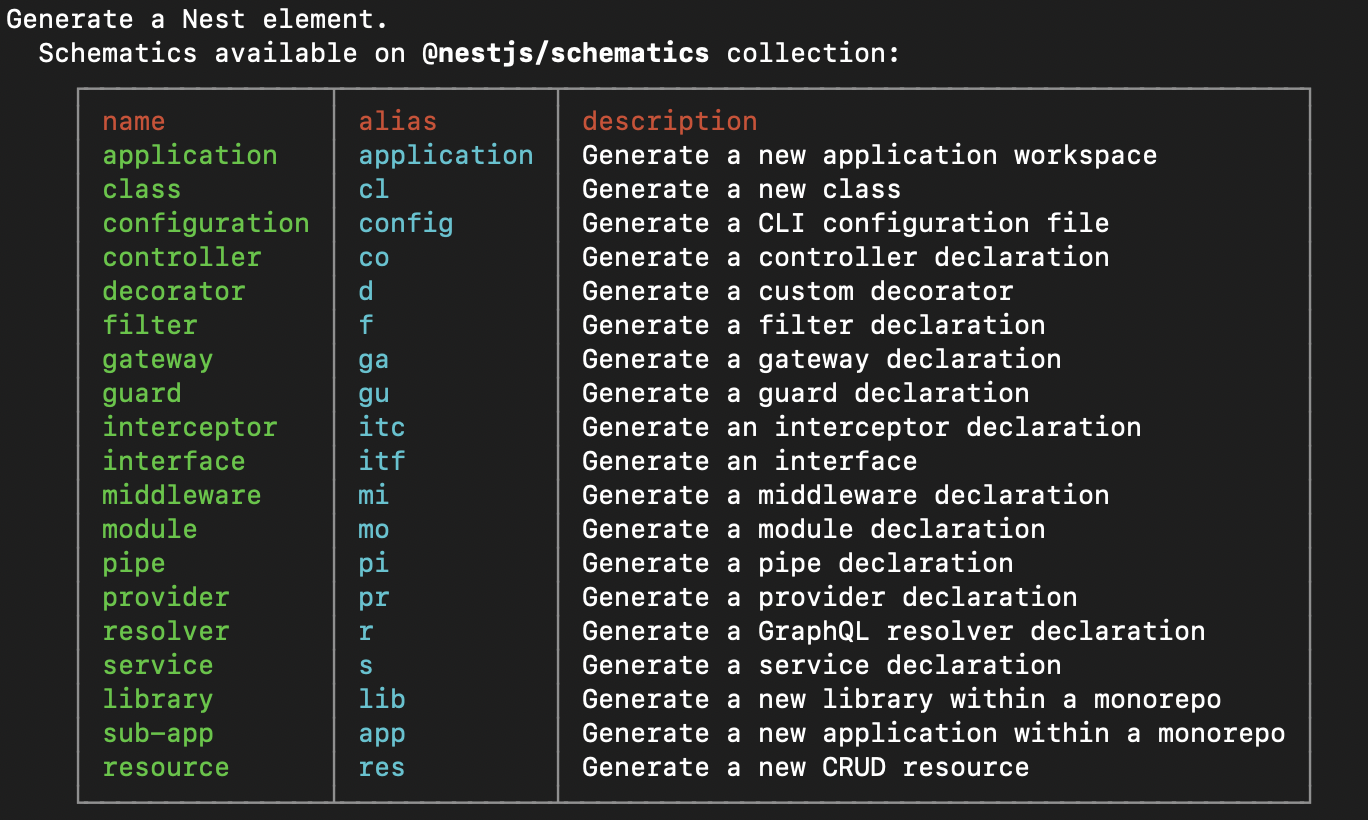The height and width of the screenshot is (820, 1368).
Task: Click the 'name' column header
Action: [x=134, y=122]
